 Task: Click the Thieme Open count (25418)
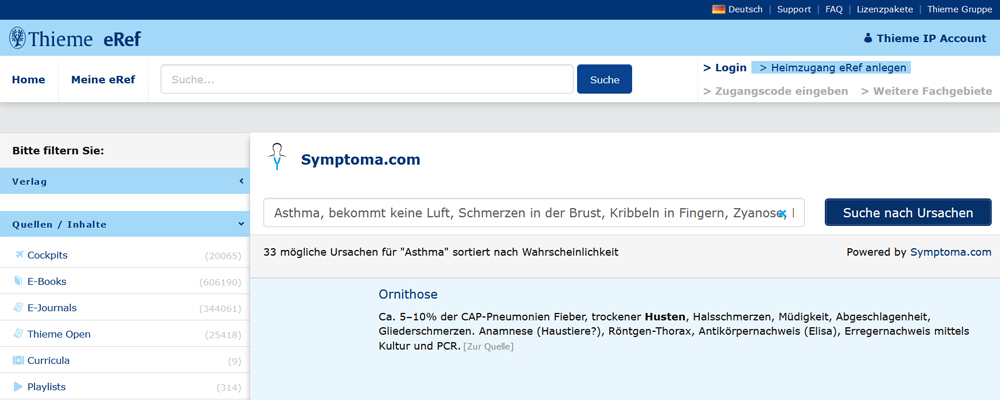click(x=223, y=334)
